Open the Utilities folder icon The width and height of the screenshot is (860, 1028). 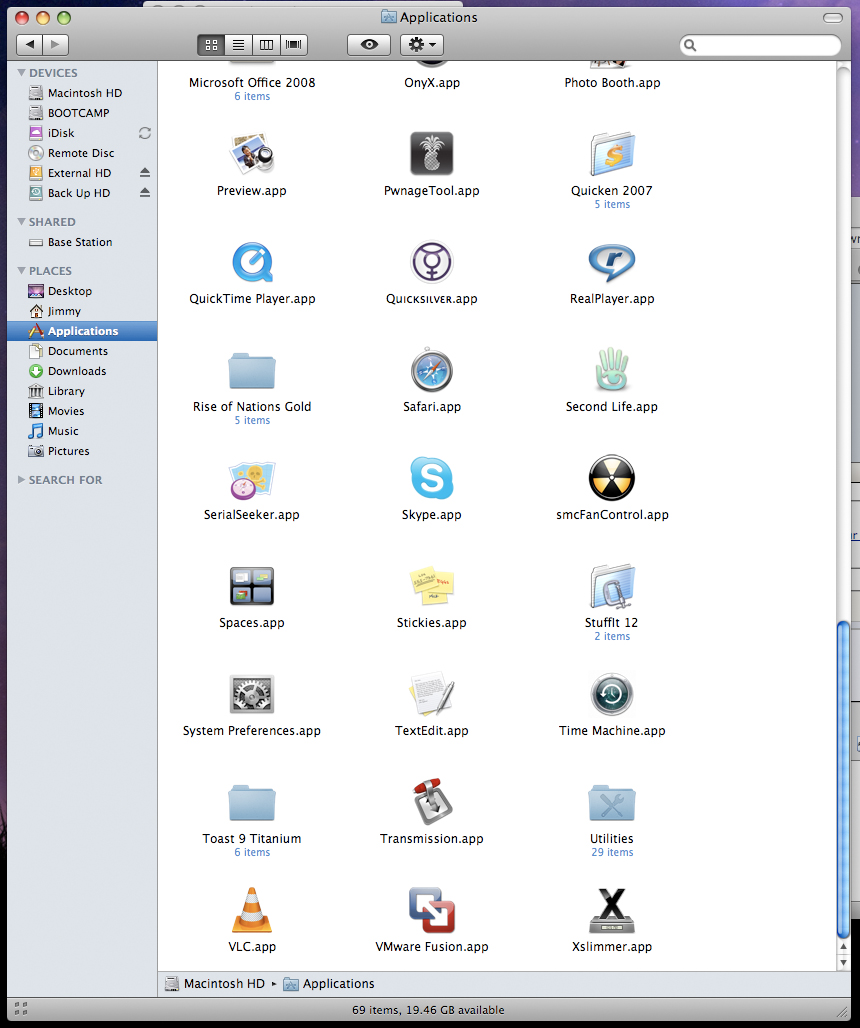pos(612,802)
